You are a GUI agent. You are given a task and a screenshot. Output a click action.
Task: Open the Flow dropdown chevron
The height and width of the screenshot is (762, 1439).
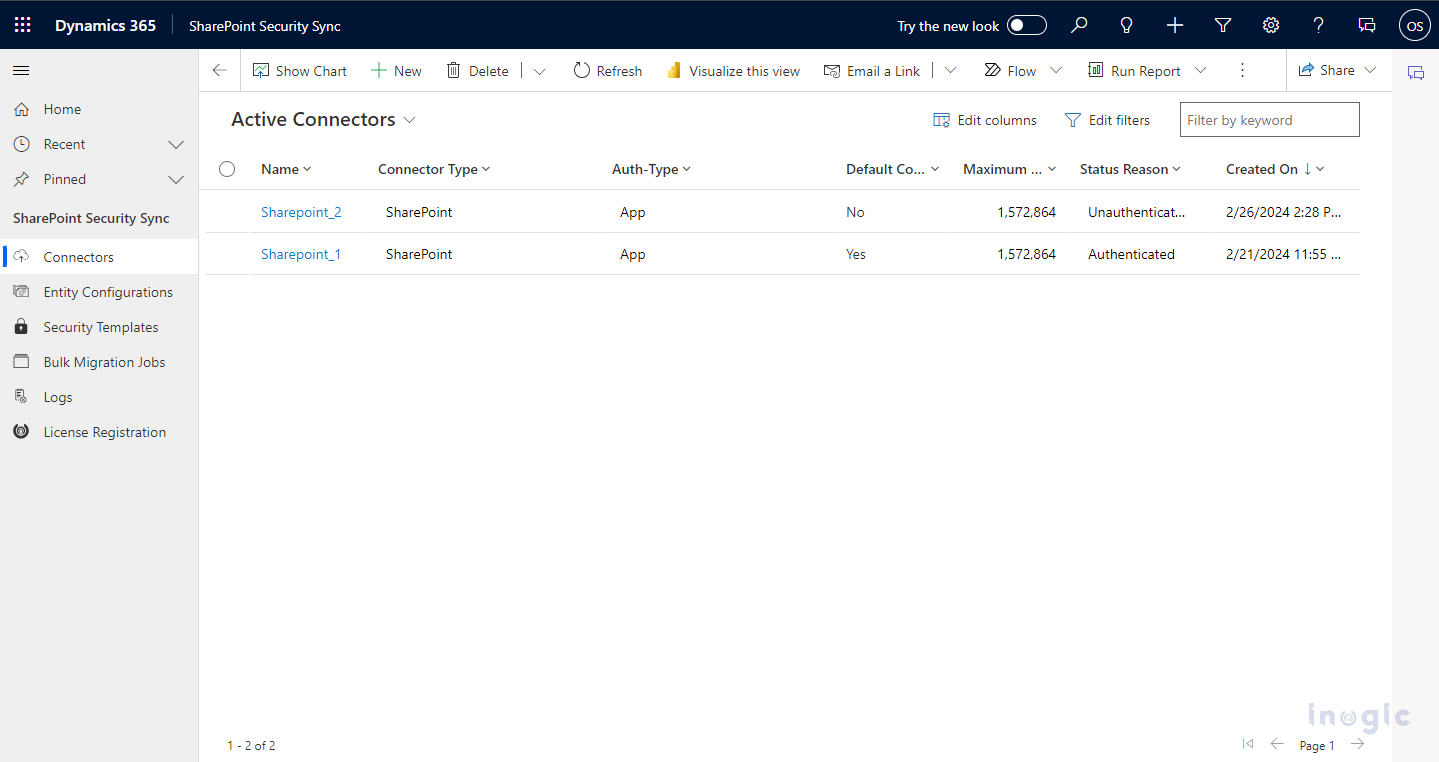1056,70
